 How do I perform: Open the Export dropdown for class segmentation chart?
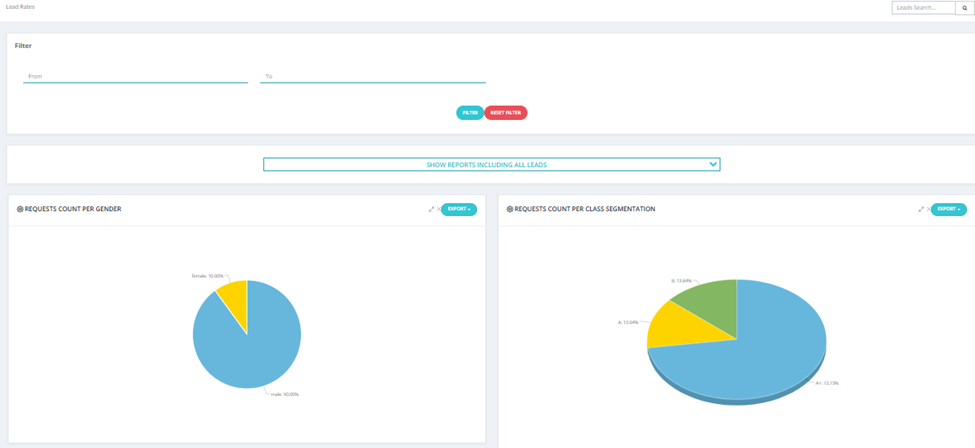coord(949,209)
